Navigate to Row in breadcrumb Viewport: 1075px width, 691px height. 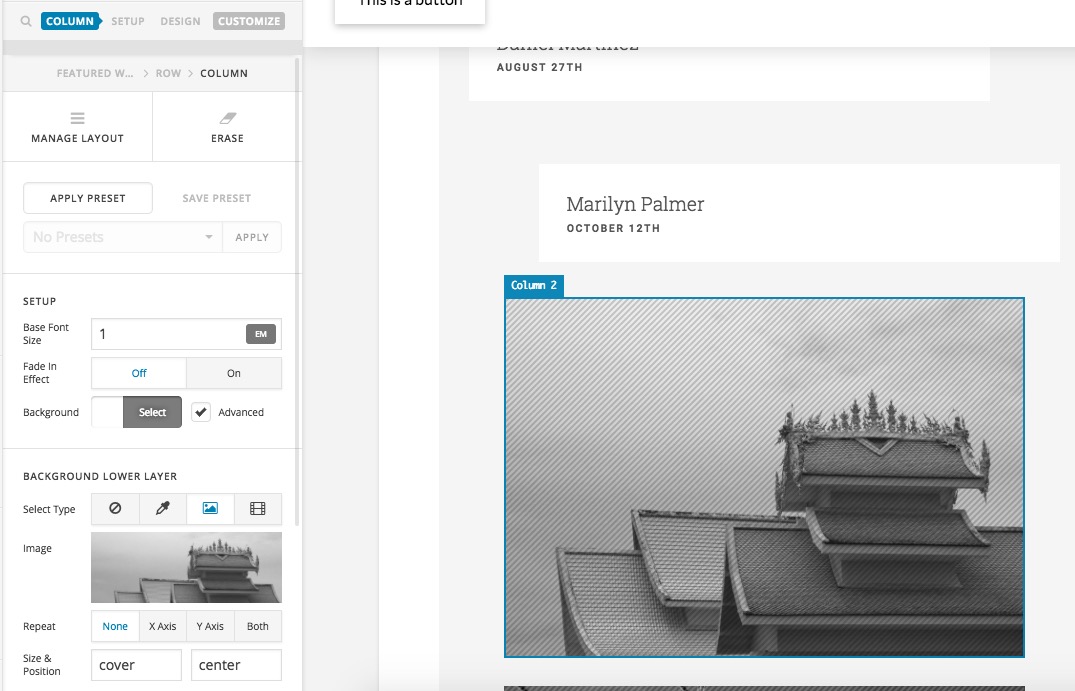pos(168,73)
